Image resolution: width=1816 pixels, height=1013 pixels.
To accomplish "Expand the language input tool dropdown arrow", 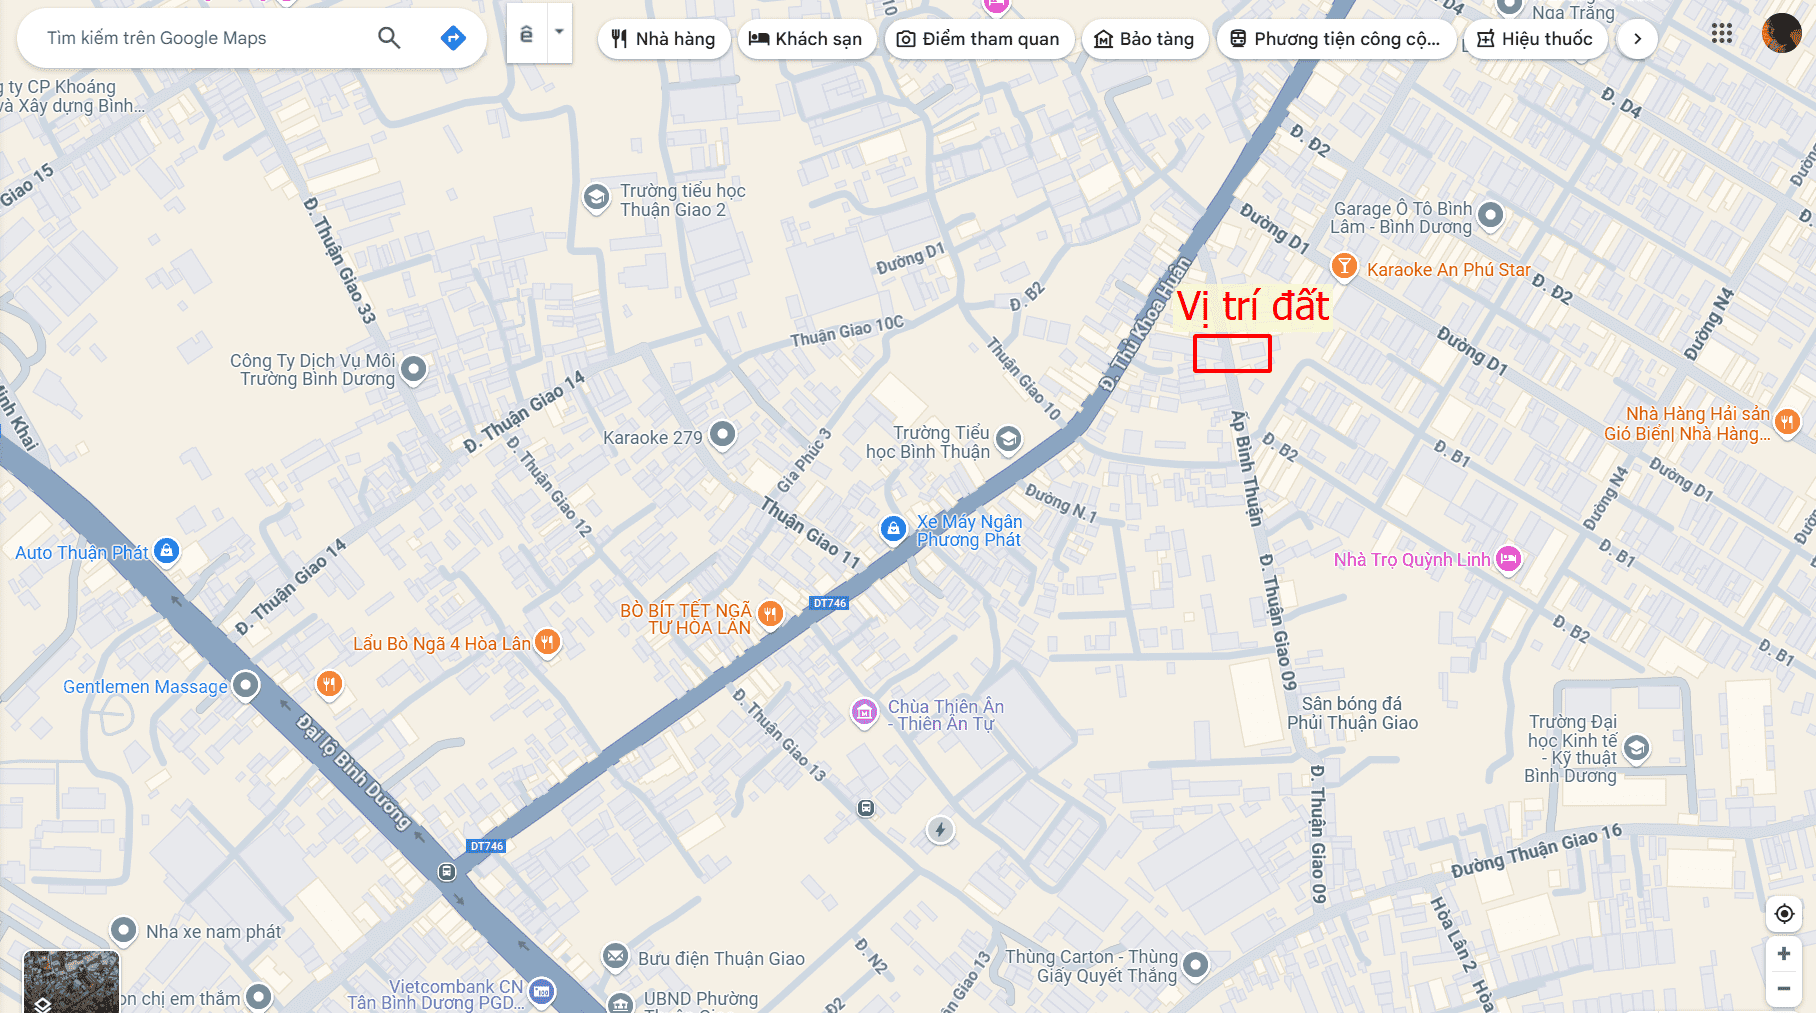I will coord(560,32).
